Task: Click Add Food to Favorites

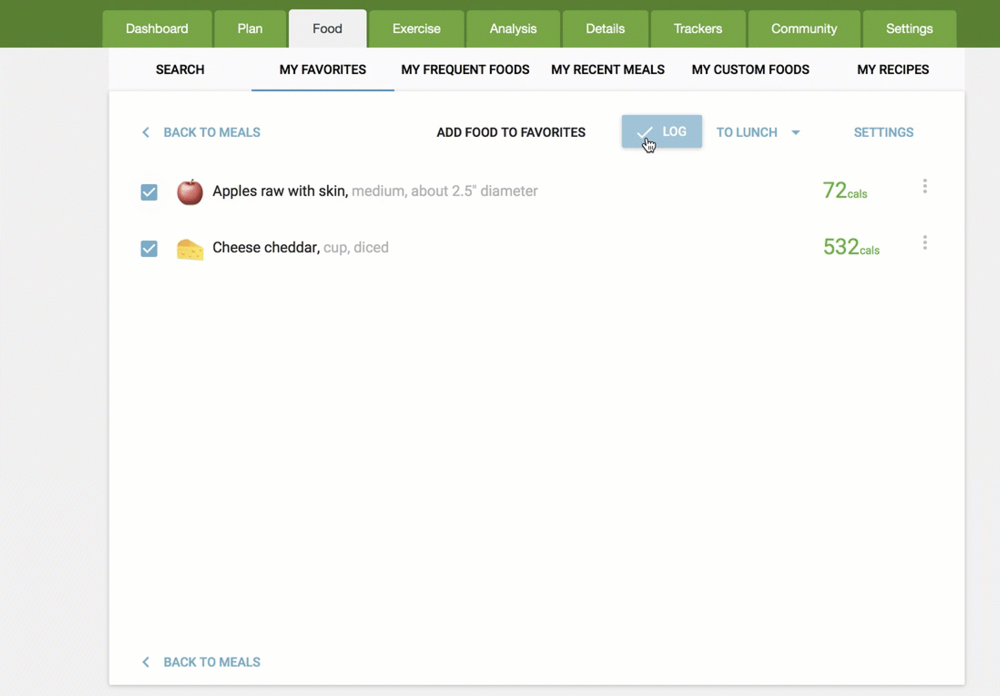Action: 511,133
